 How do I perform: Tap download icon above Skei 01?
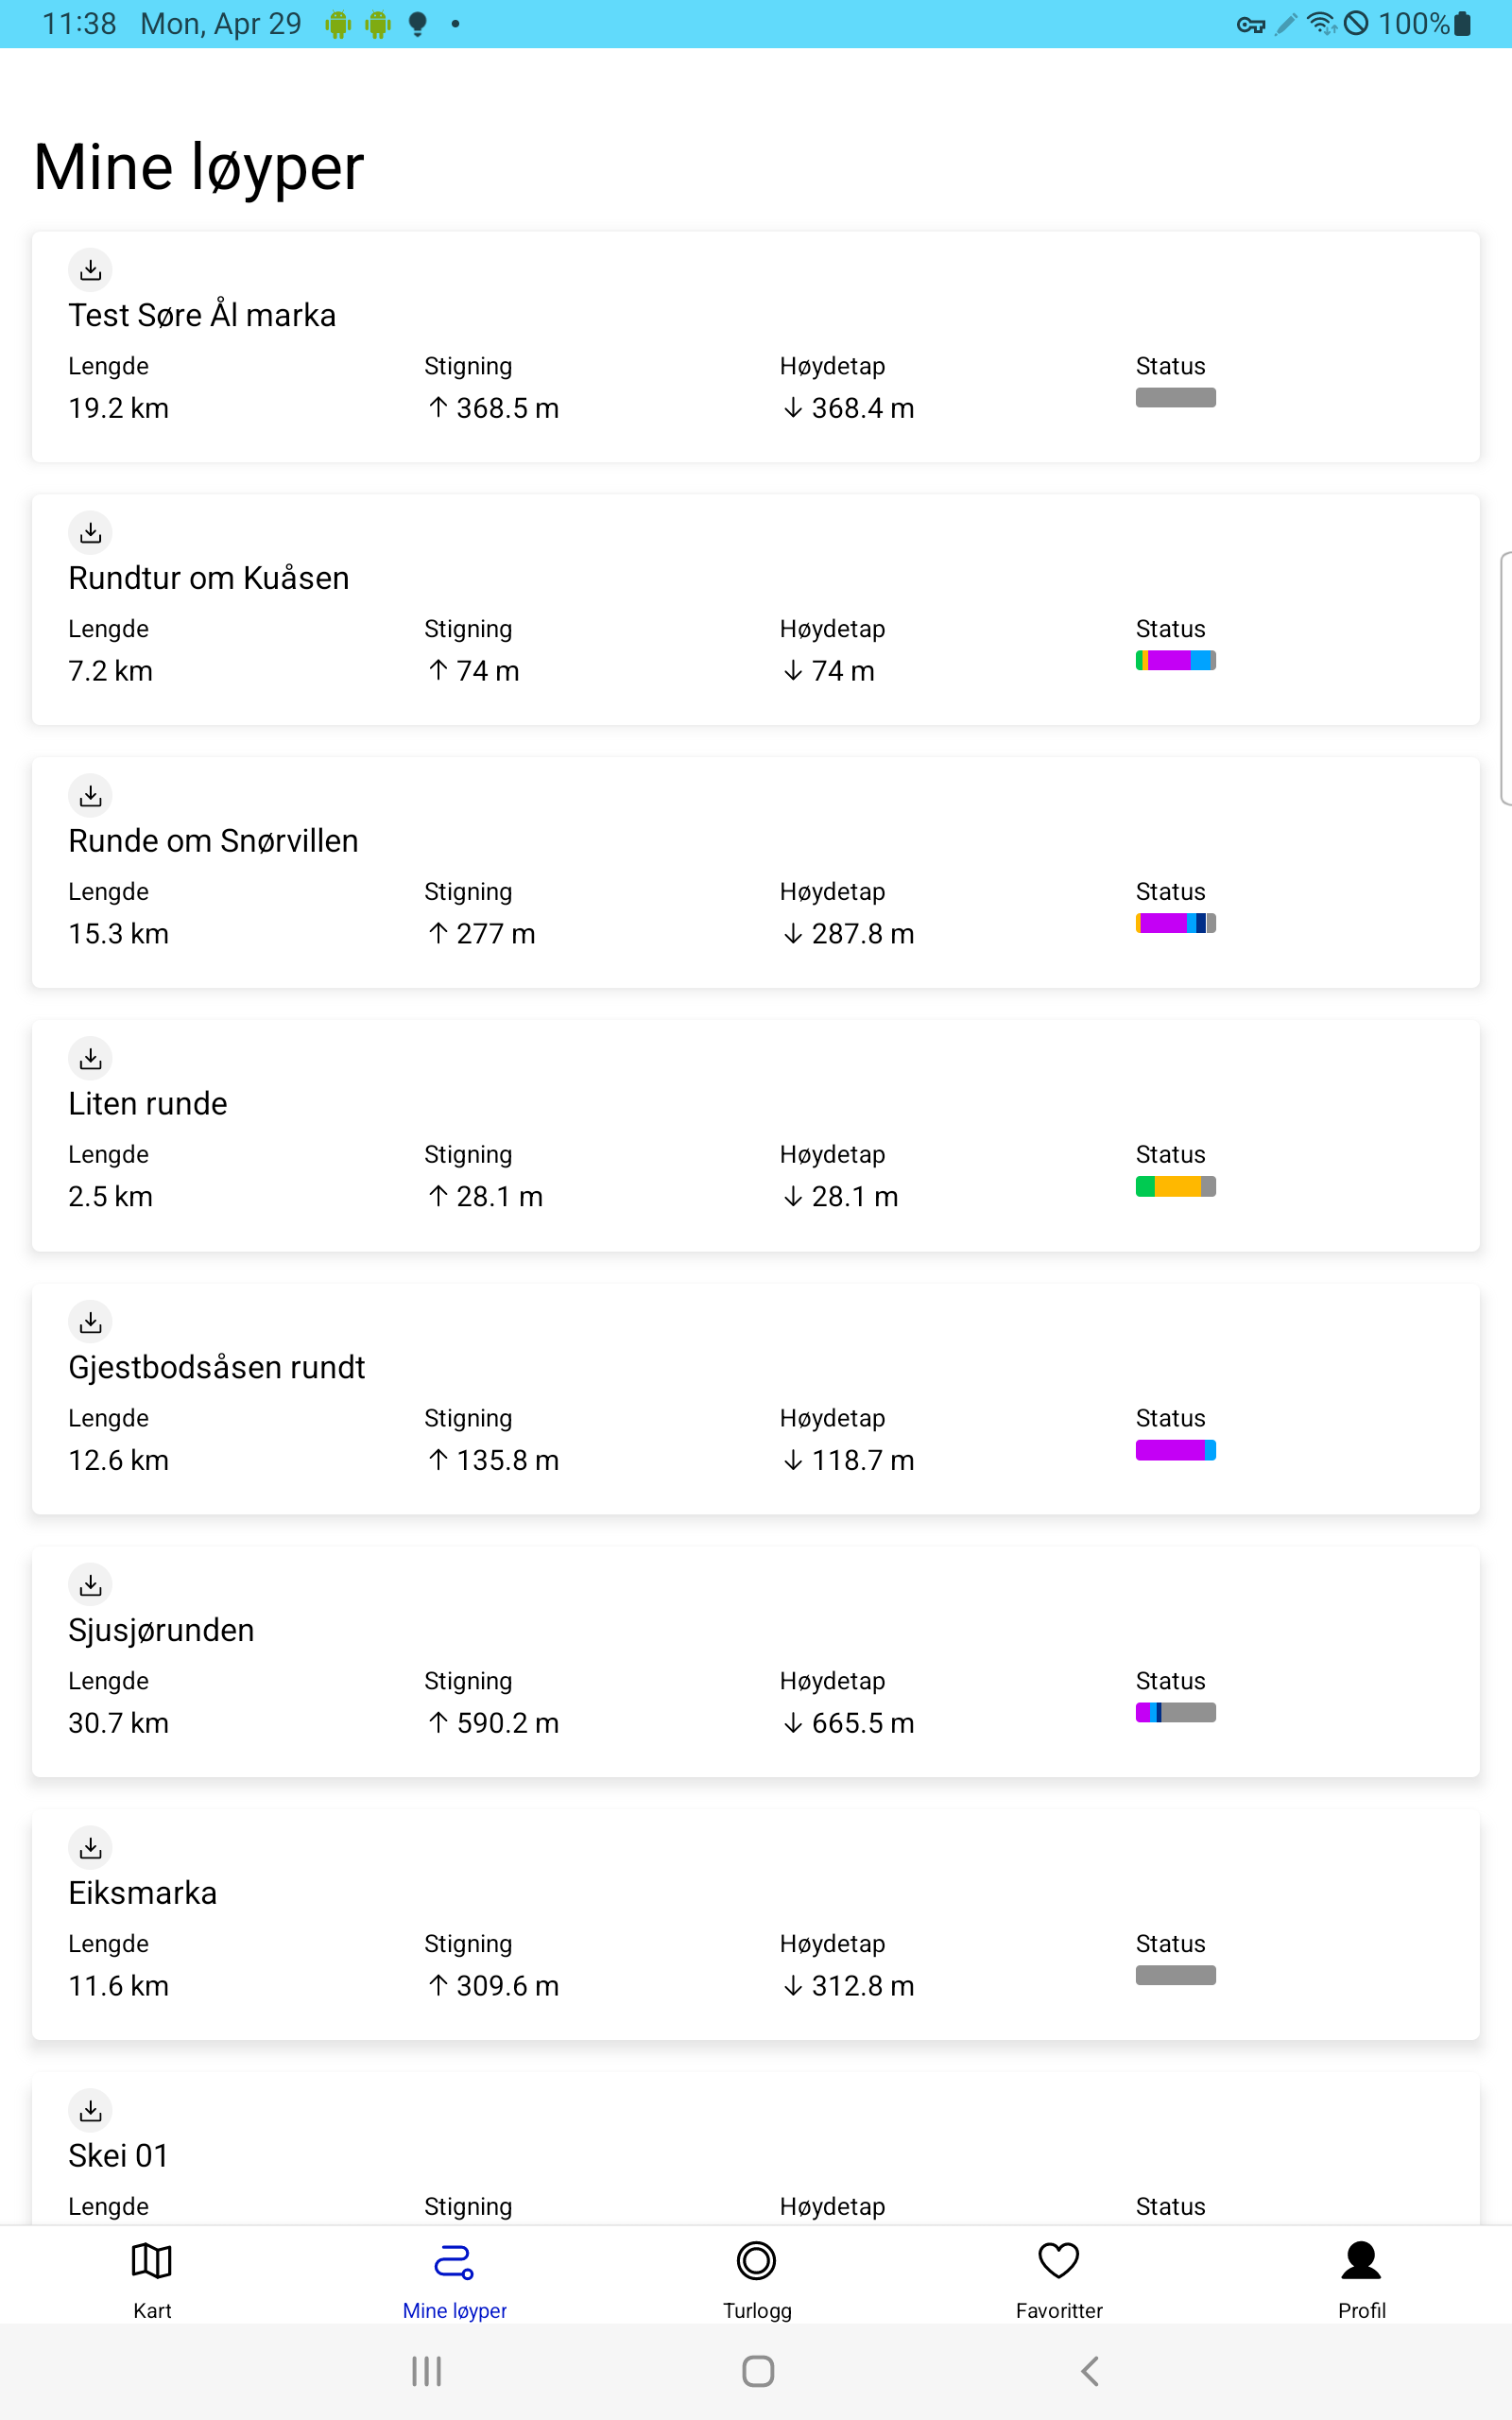point(90,2110)
